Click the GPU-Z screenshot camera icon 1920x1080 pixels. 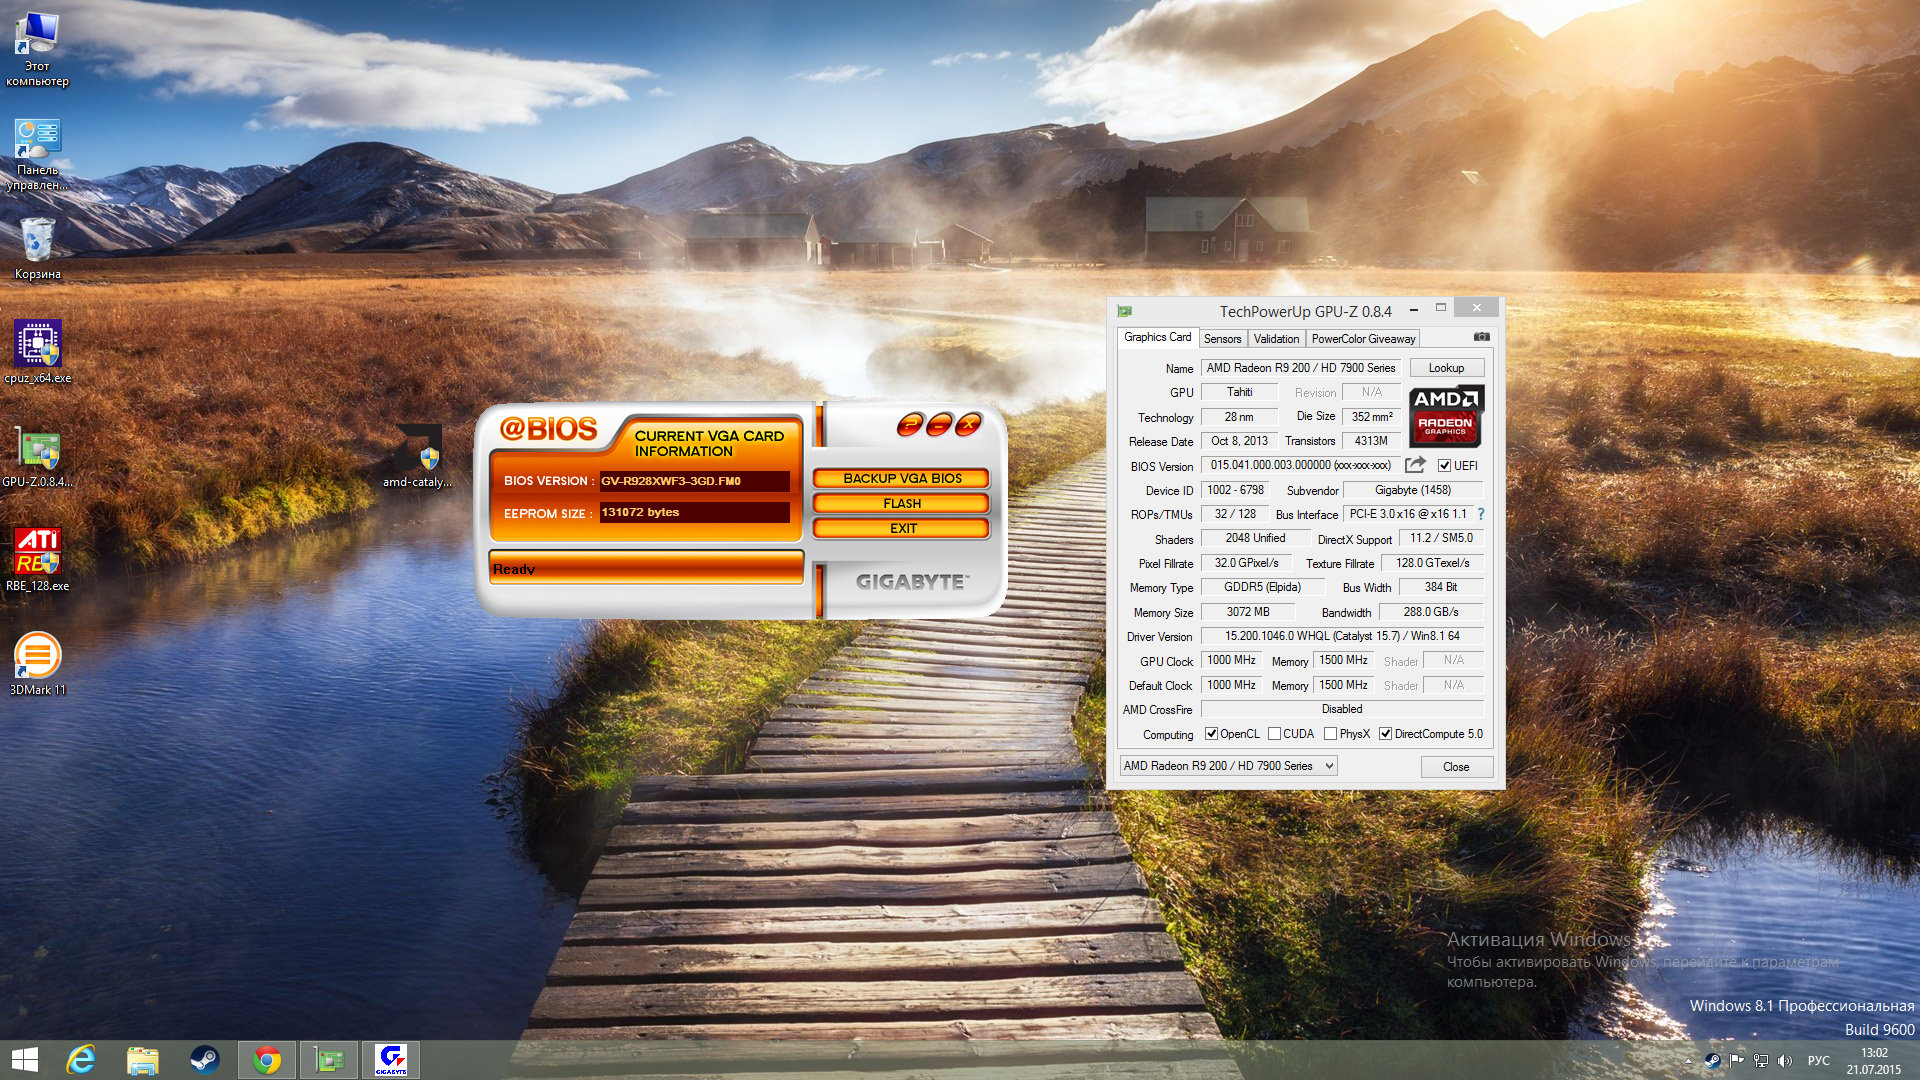[1481, 337]
